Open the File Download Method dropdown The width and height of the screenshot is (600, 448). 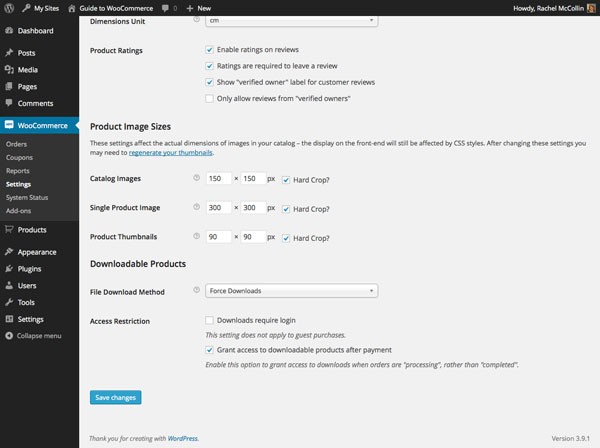pyautogui.click(x=292, y=291)
